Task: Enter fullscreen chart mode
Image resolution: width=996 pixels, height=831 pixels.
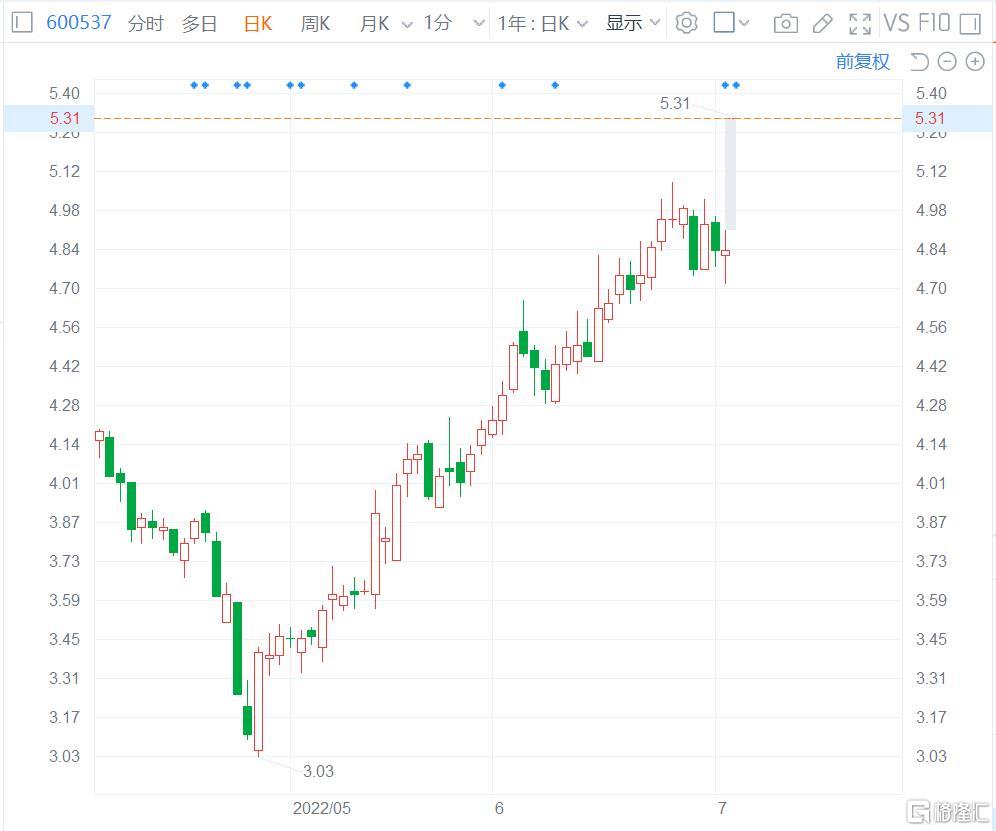Action: pyautogui.click(x=859, y=23)
